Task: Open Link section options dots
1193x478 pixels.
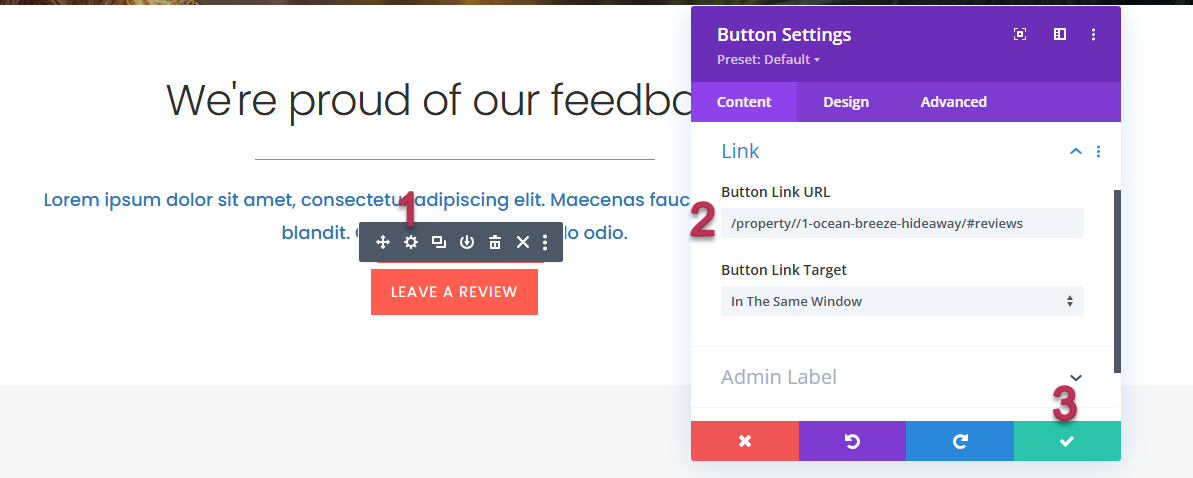Action: point(1098,152)
